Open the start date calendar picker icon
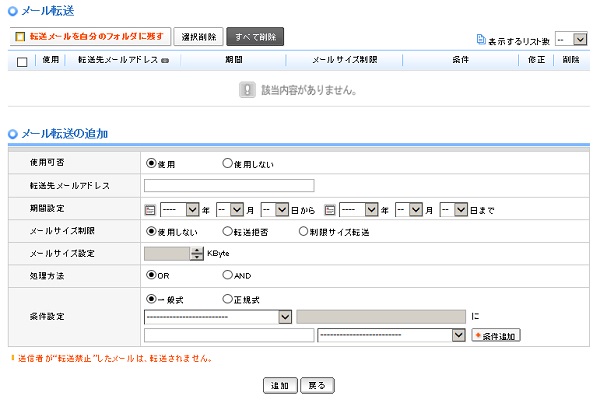 click(151, 210)
